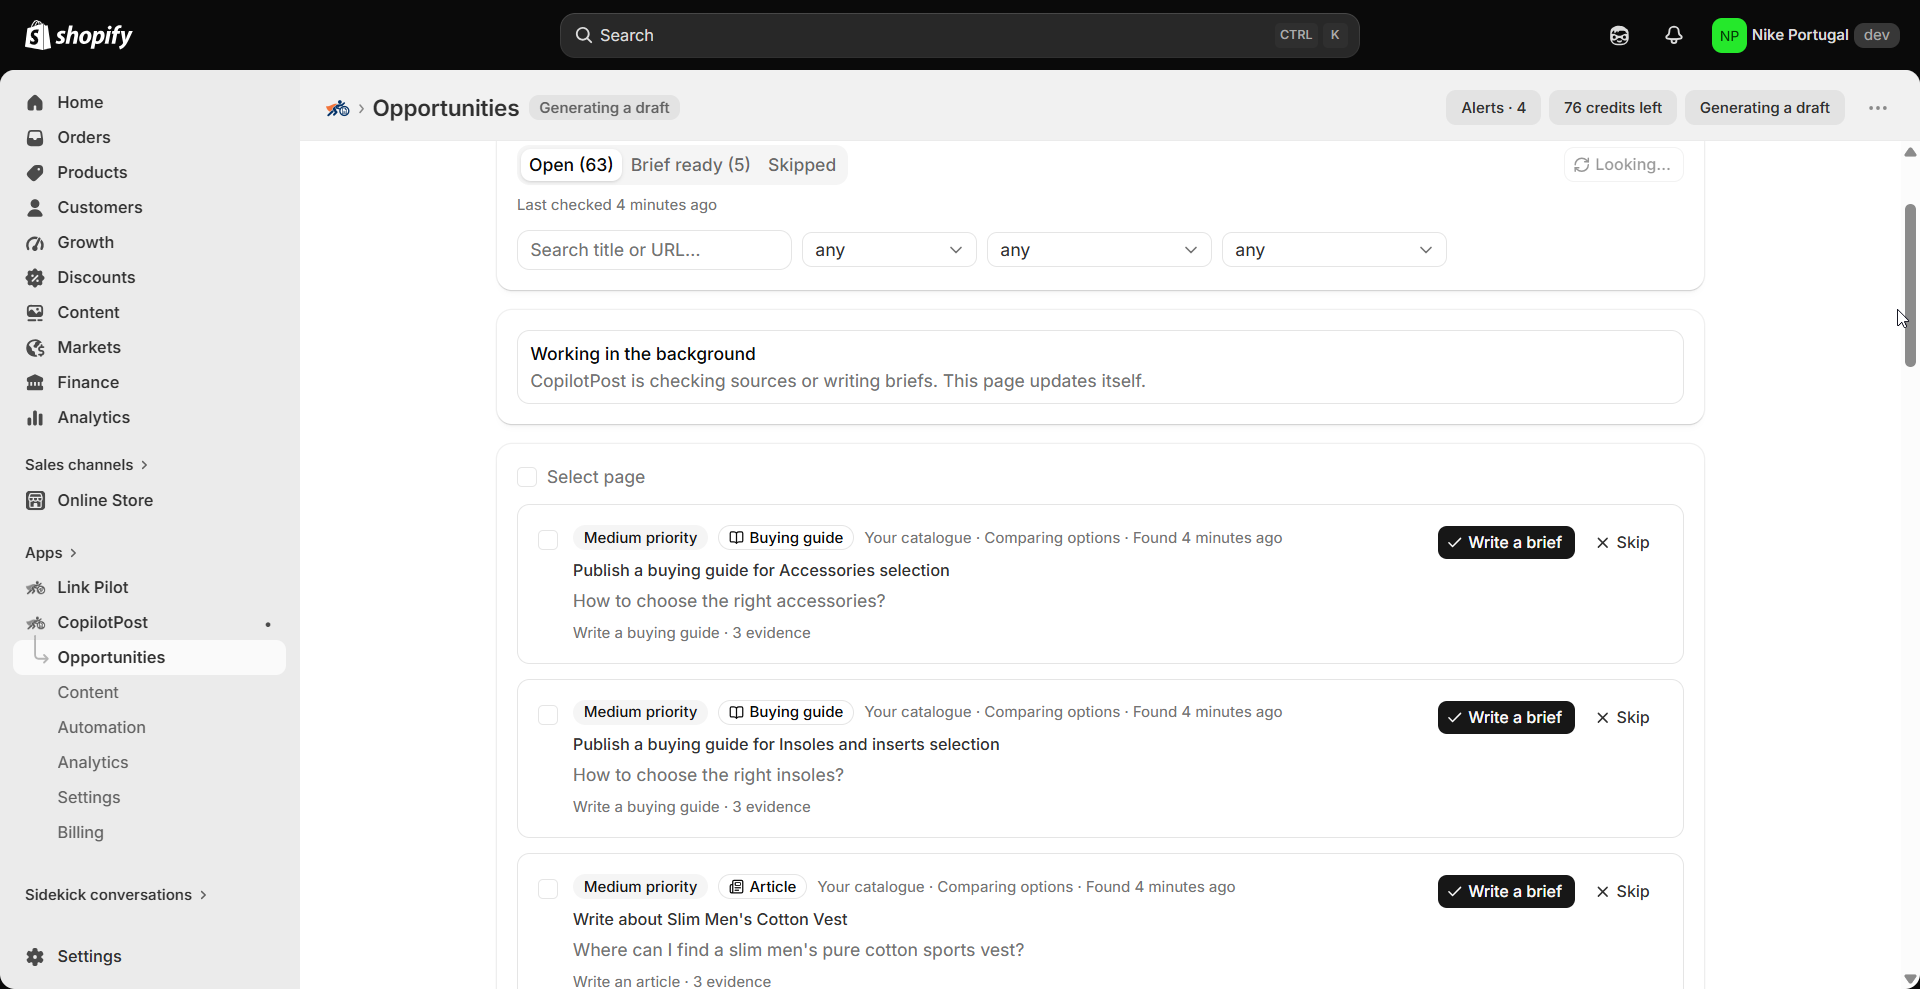Skip the Accessories selection opportunity
This screenshot has height=989, width=1920.
pos(1623,542)
